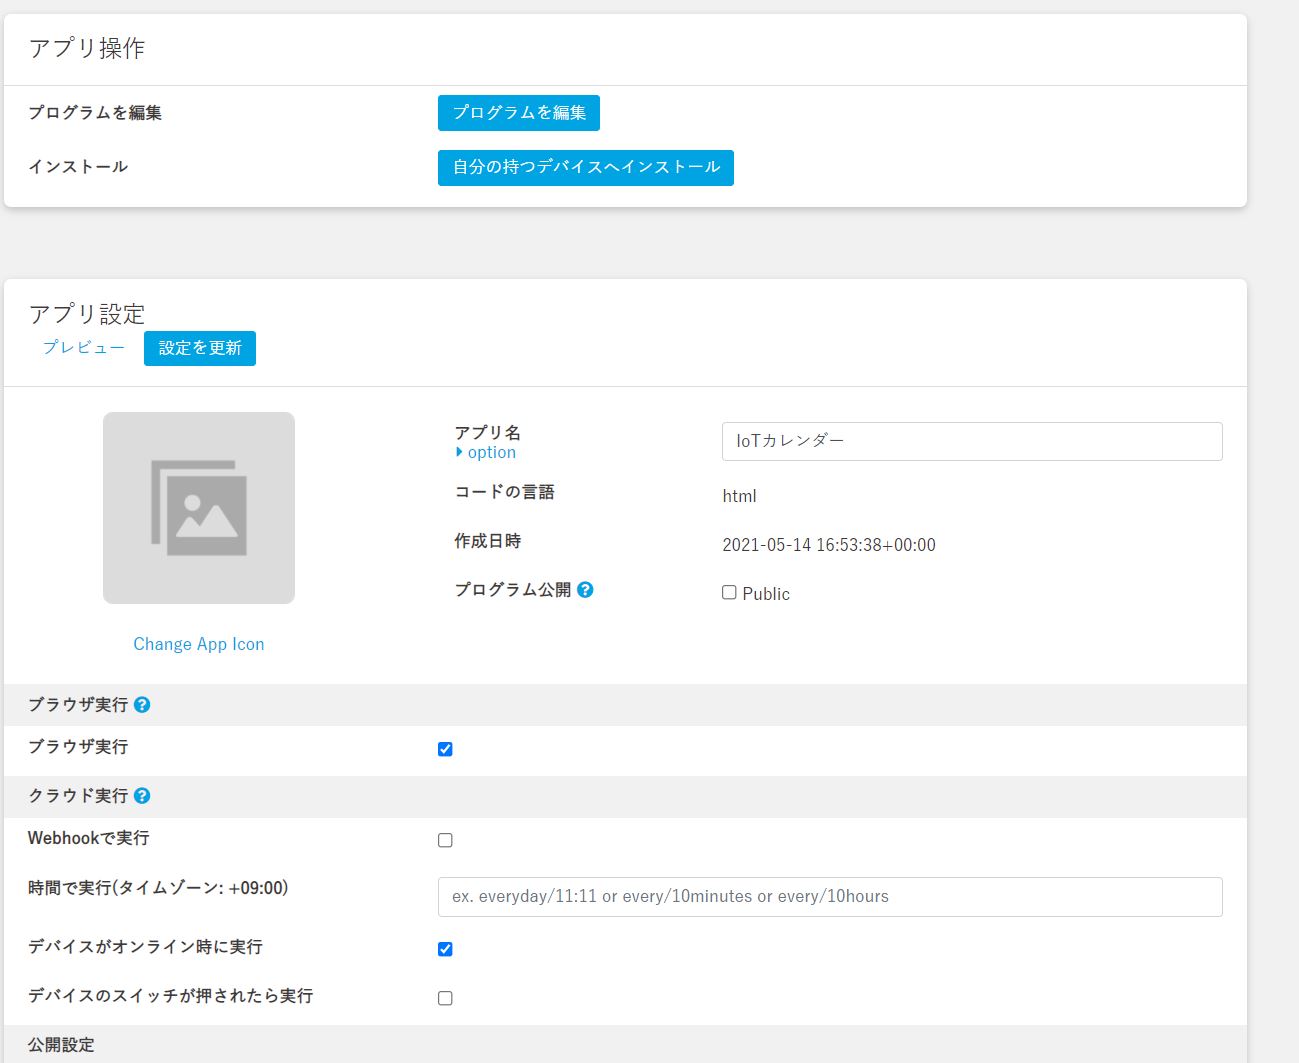Uncheck the ブラウザ実行 checkbox

coord(445,749)
